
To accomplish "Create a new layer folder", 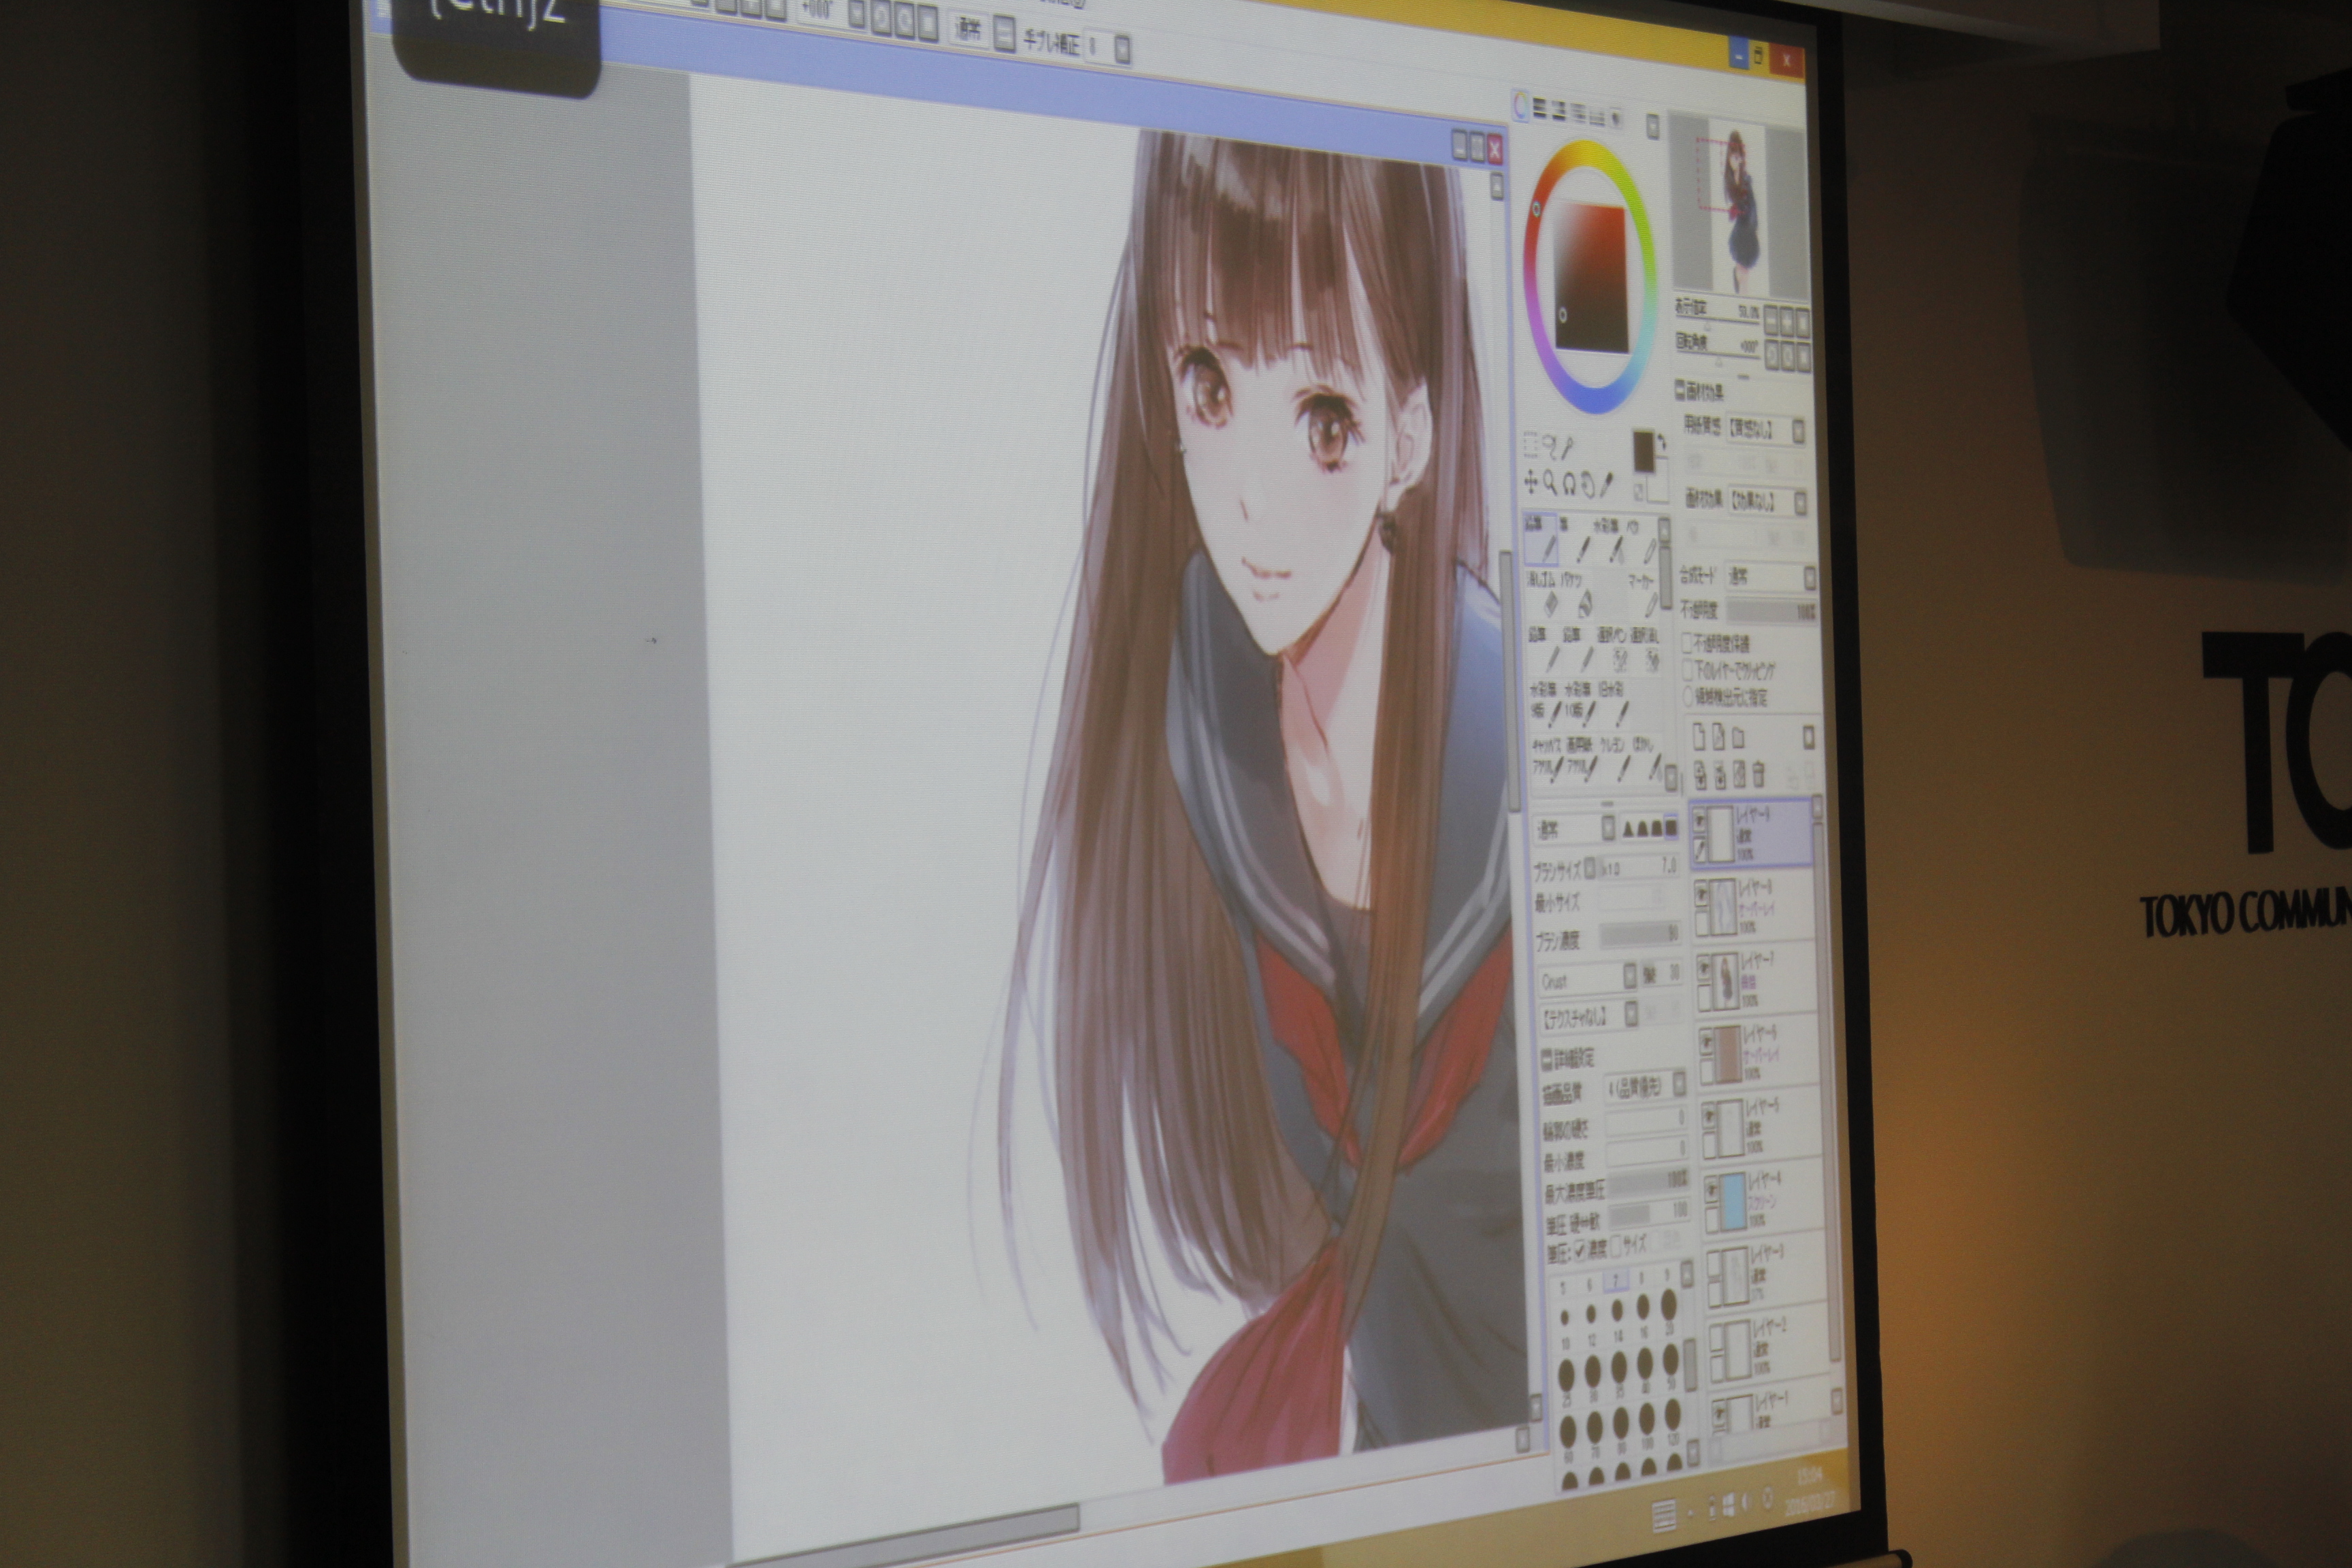I will pyautogui.click(x=1738, y=738).
